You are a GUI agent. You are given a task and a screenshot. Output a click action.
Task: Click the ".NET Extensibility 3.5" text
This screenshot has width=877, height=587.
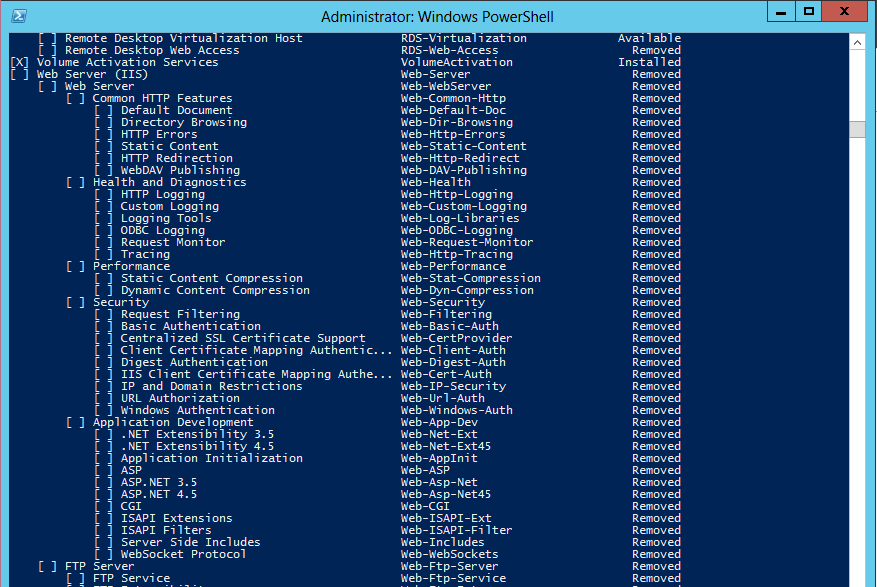click(197, 435)
